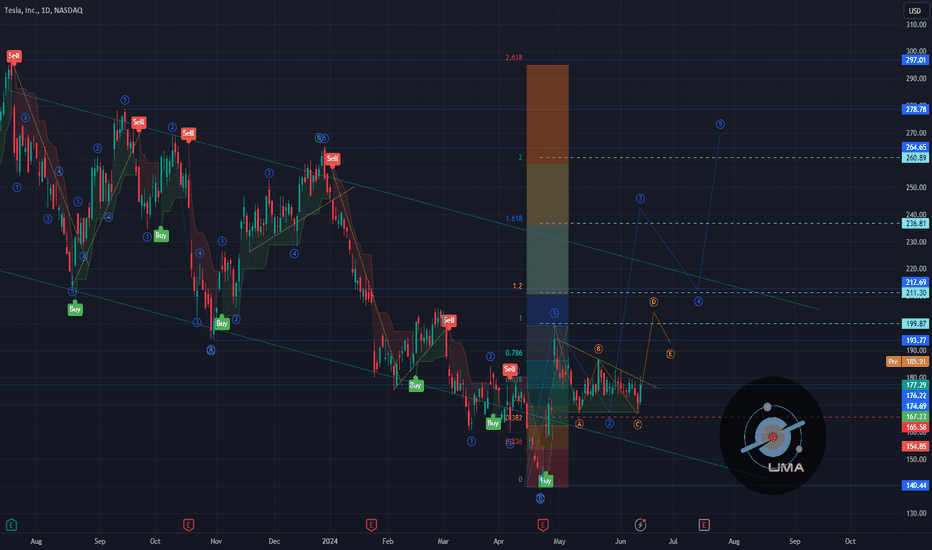Select the Buy signal at Fibonacci 0 level
Screen dimensions: 932x550
click(546, 480)
